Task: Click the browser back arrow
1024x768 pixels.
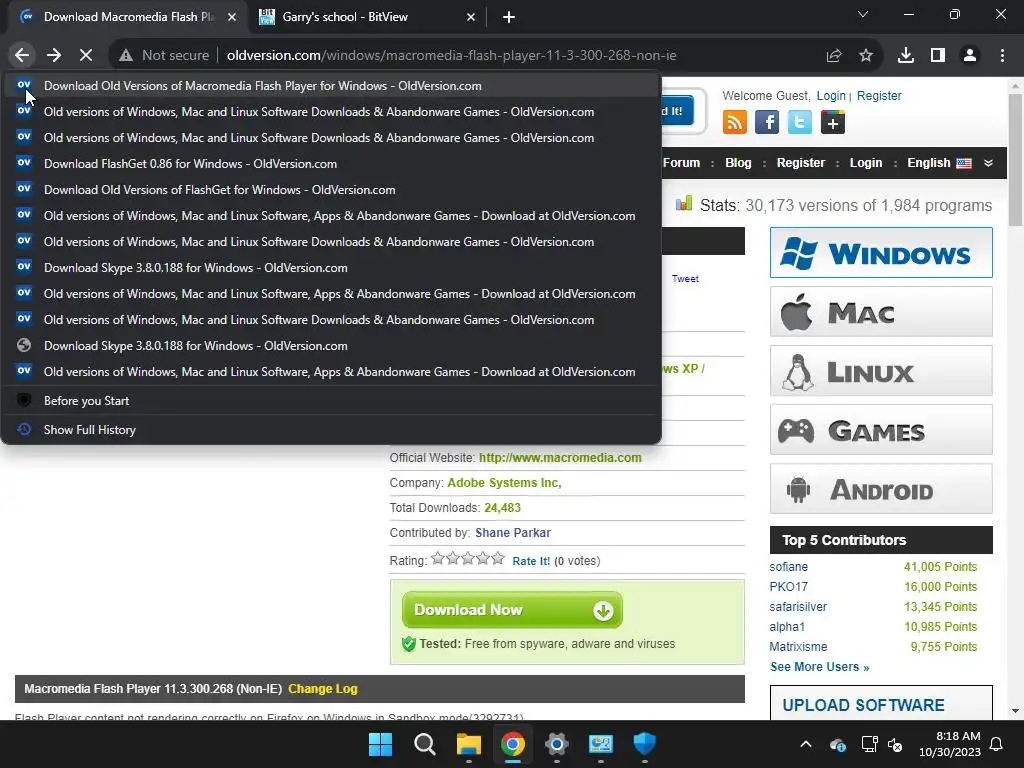Action: (x=22, y=56)
